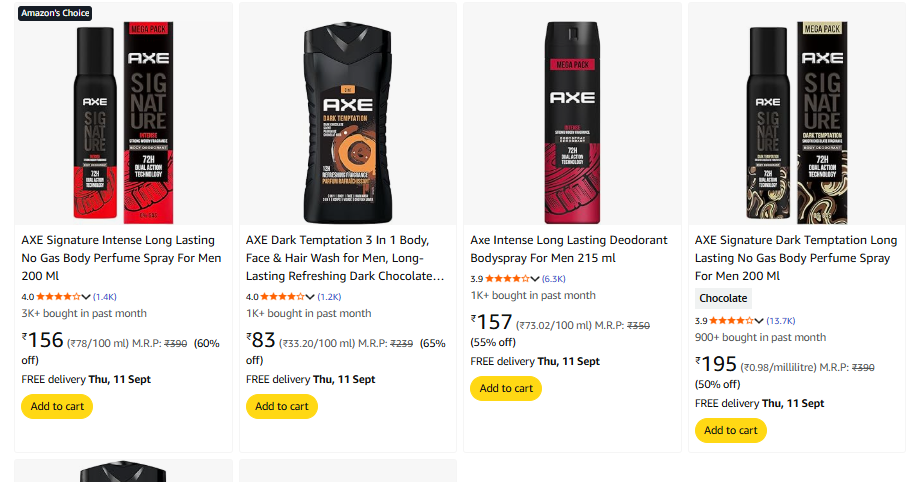Open rating dropdown chevron for AXE Signature Intense

pyautogui.click(x=86, y=297)
